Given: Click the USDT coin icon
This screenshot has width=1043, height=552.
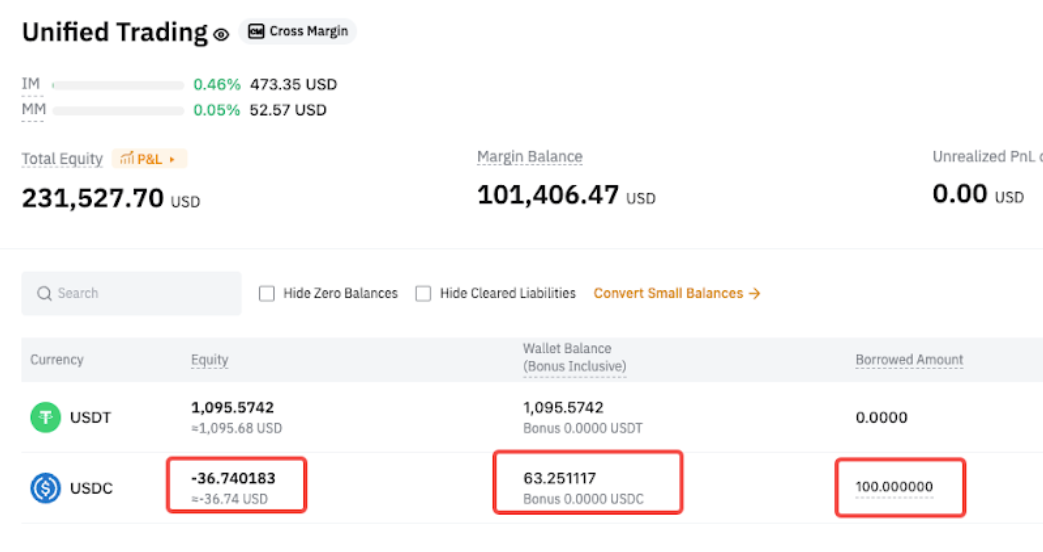Looking at the screenshot, I should [45, 417].
